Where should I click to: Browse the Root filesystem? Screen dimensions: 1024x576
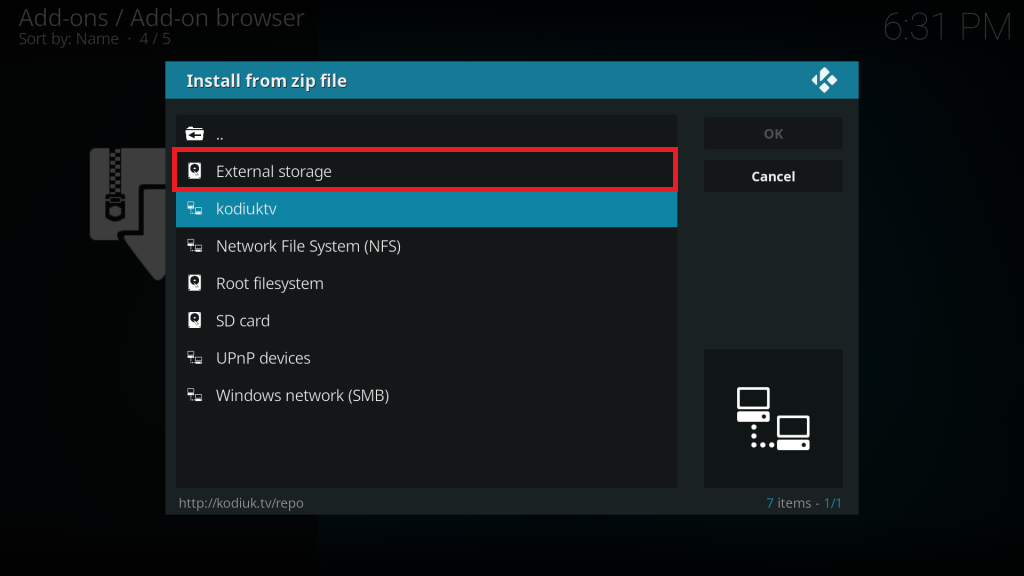pyautogui.click(x=426, y=283)
